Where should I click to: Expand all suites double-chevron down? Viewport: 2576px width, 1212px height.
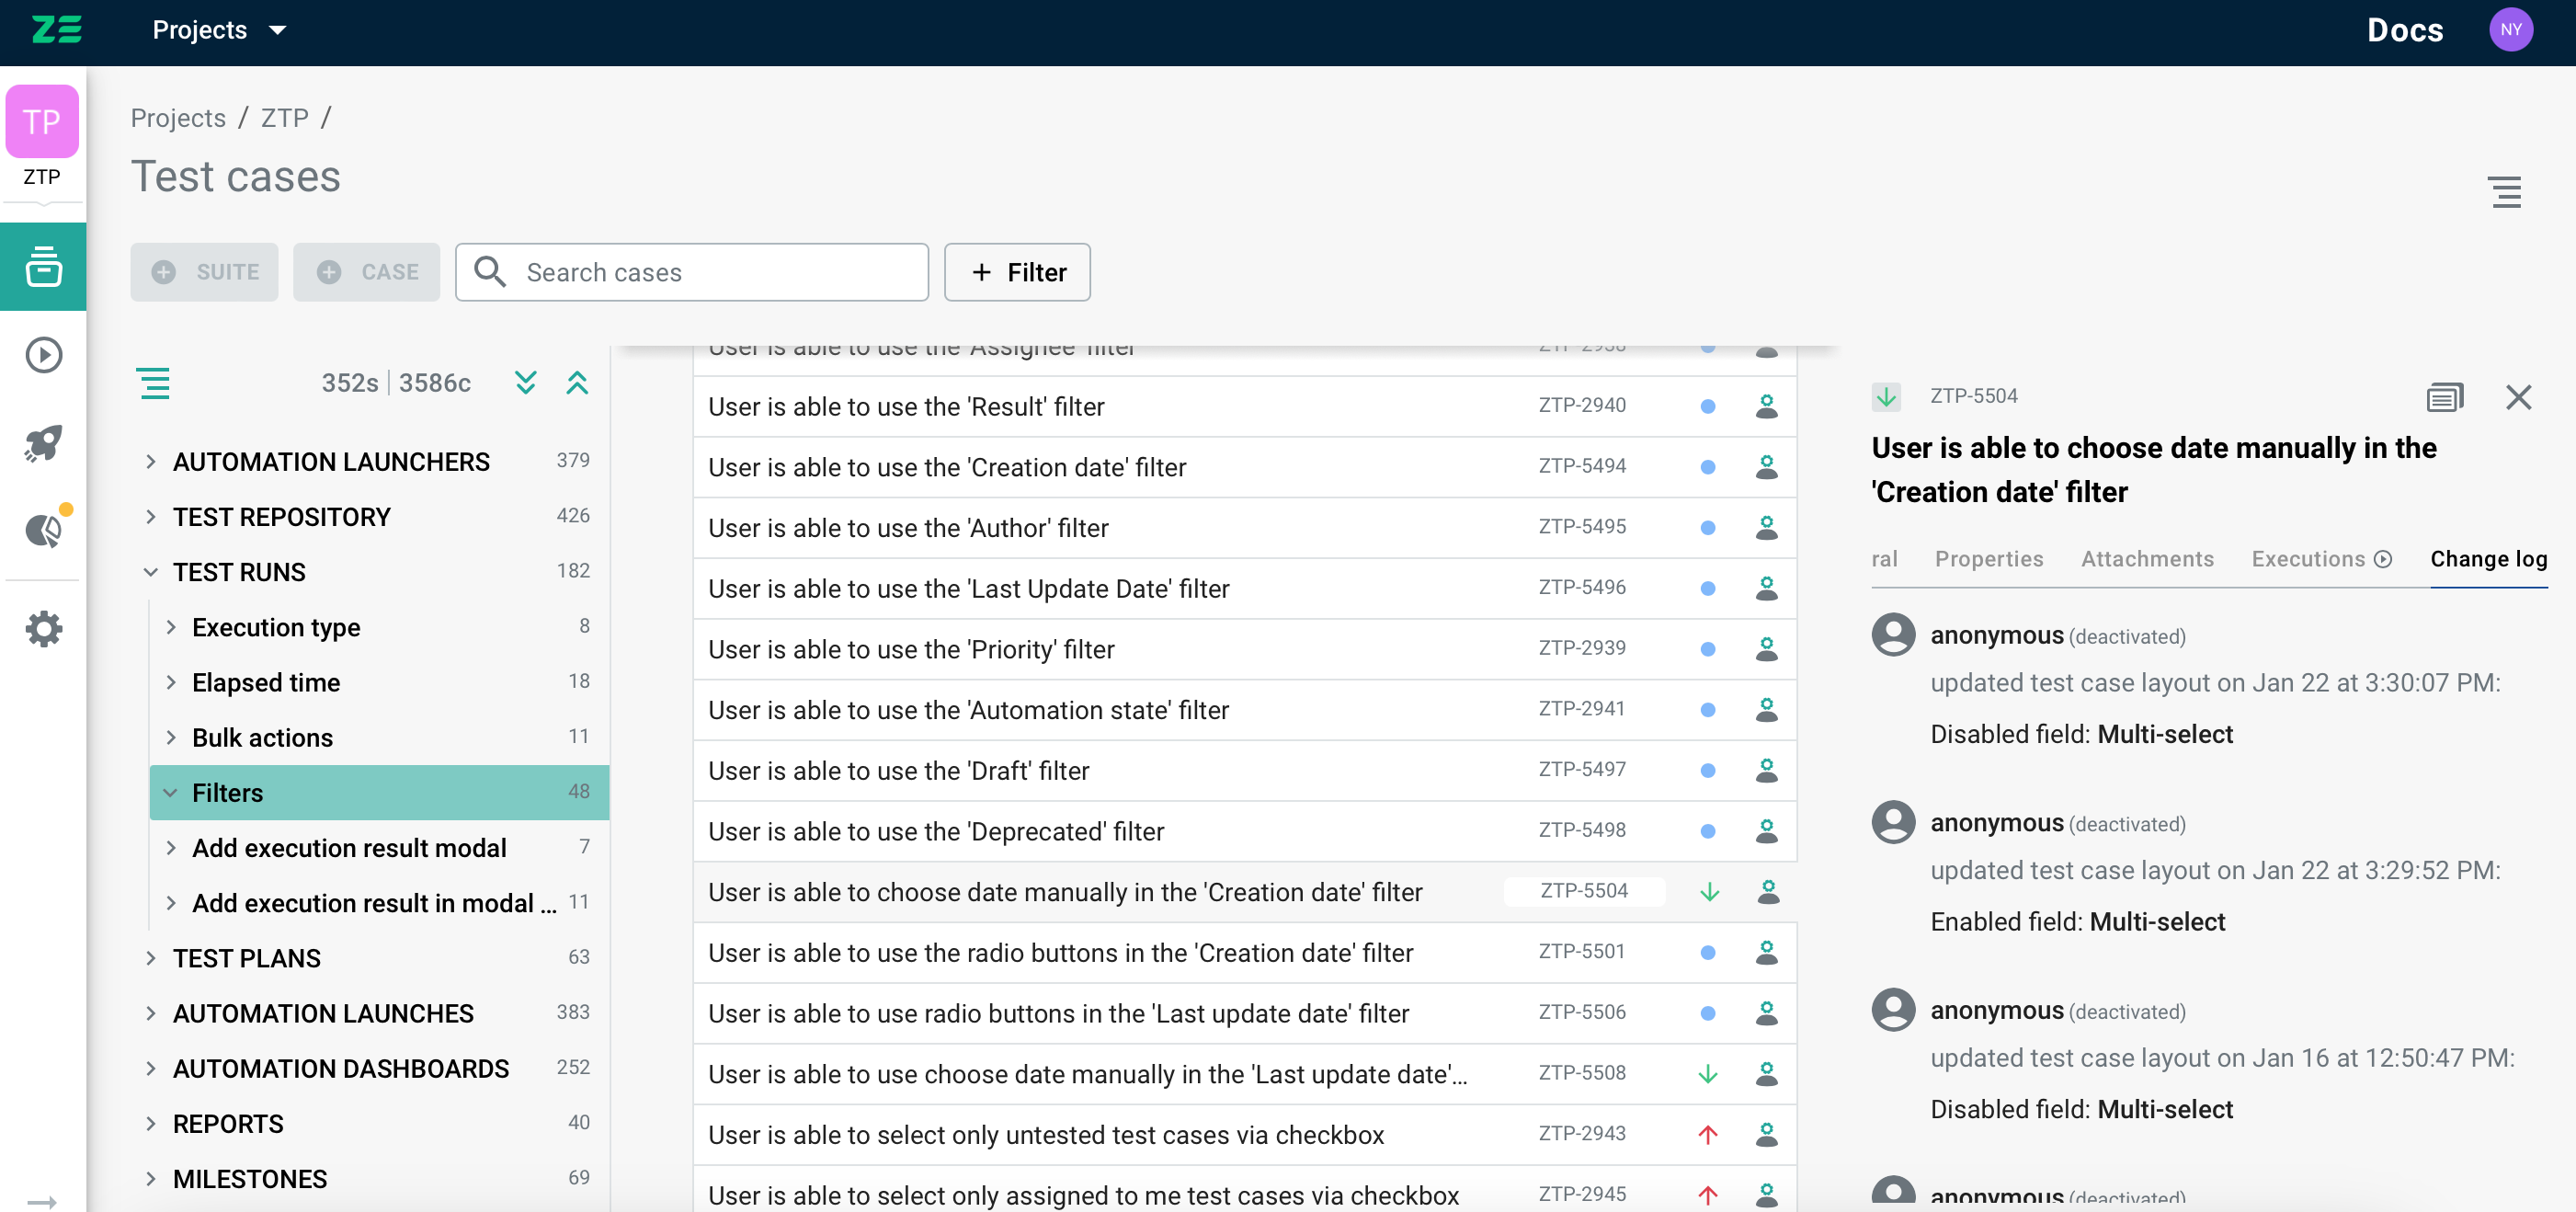[x=525, y=383]
